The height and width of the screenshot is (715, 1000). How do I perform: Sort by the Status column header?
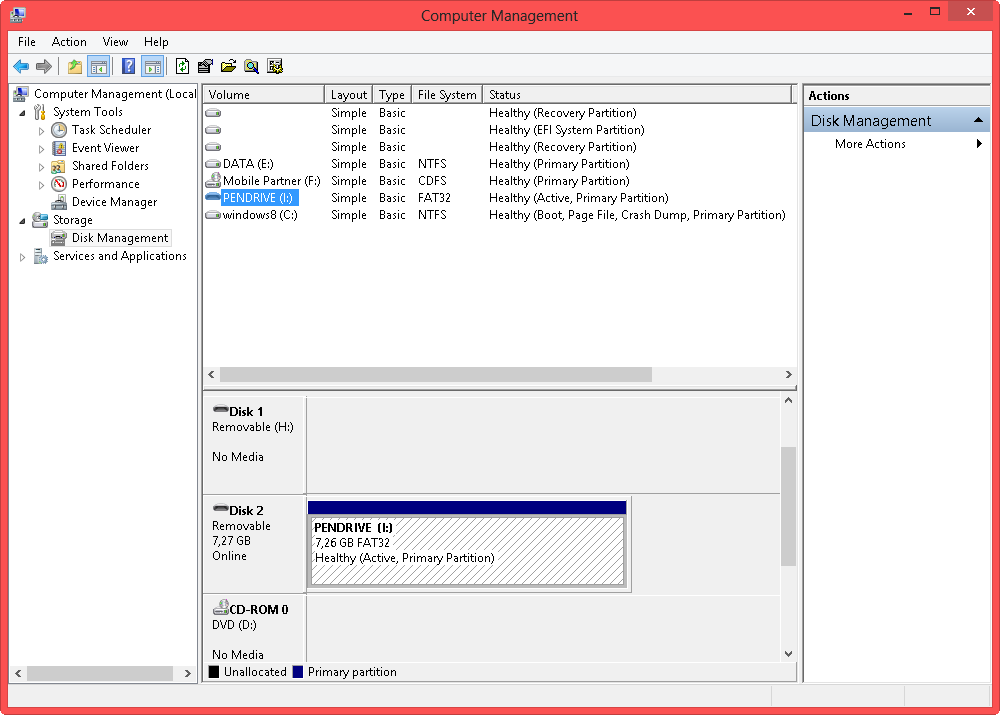(636, 95)
